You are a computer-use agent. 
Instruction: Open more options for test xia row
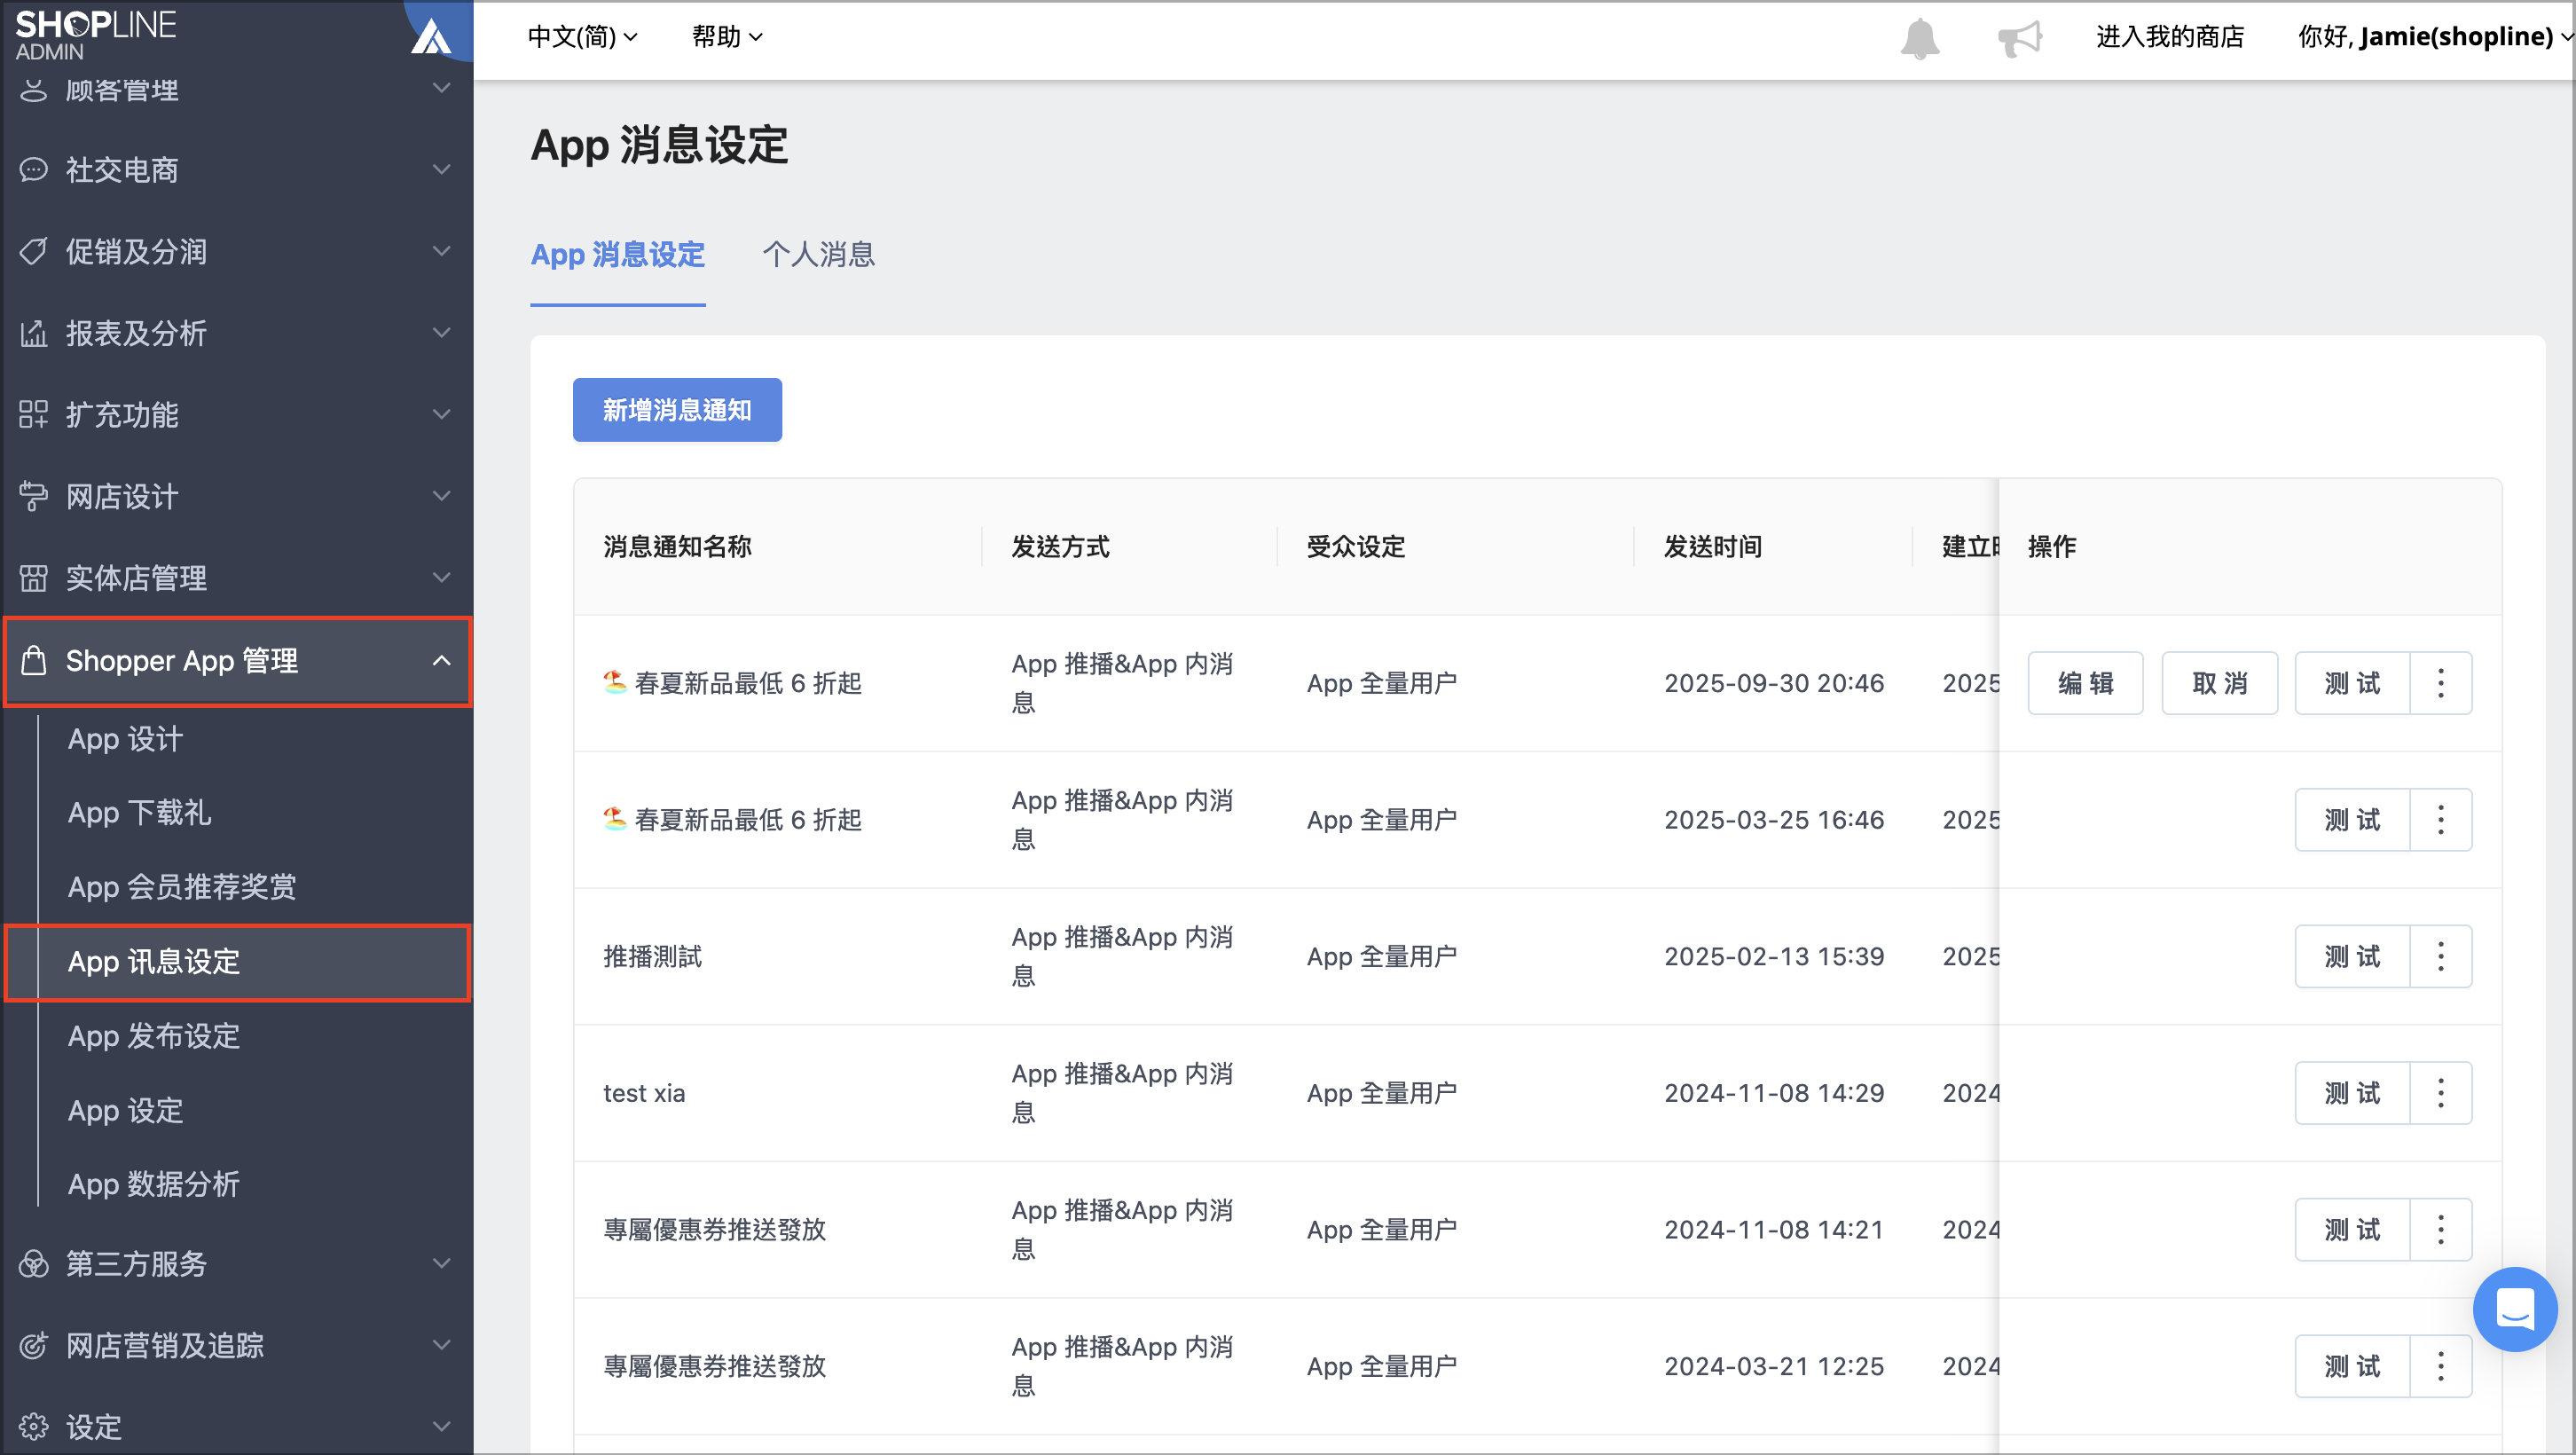point(2440,1093)
